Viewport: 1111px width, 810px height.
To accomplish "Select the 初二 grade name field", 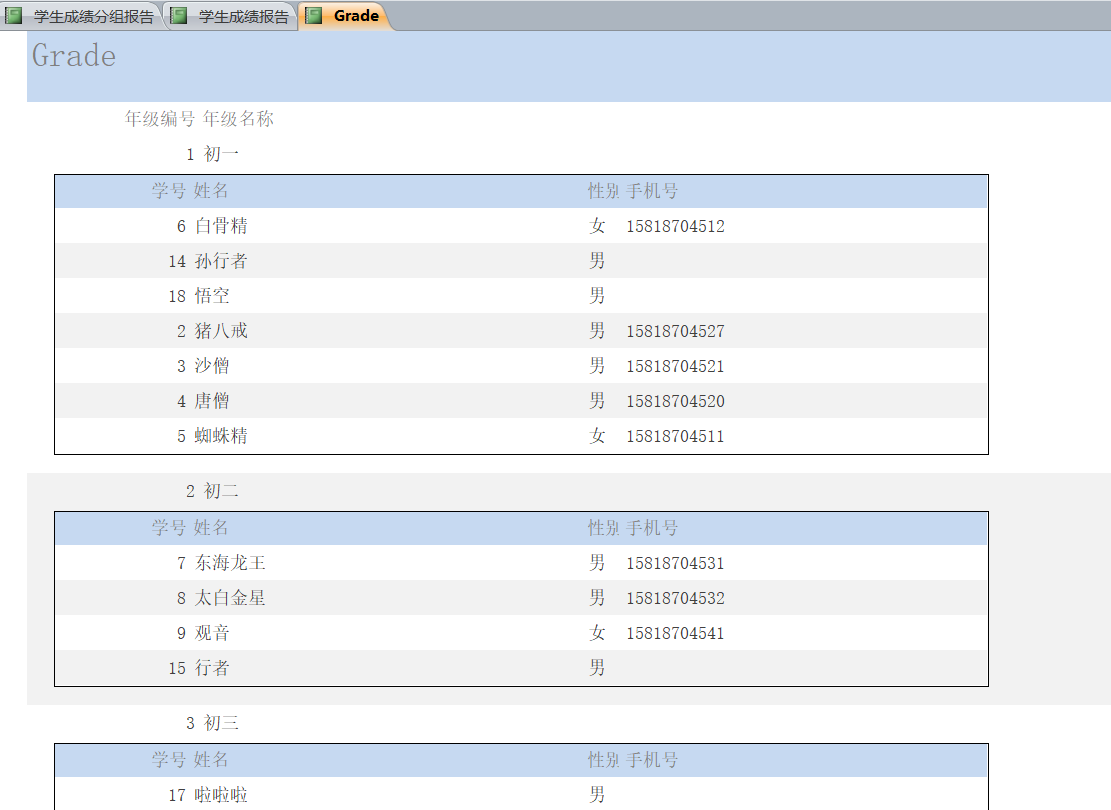I will coord(221,491).
